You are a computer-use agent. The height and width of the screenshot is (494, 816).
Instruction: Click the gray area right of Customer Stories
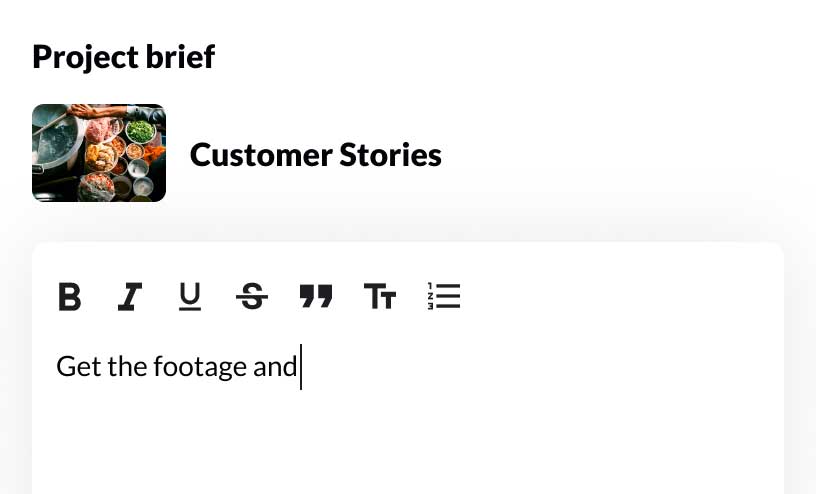coord(620,155)
